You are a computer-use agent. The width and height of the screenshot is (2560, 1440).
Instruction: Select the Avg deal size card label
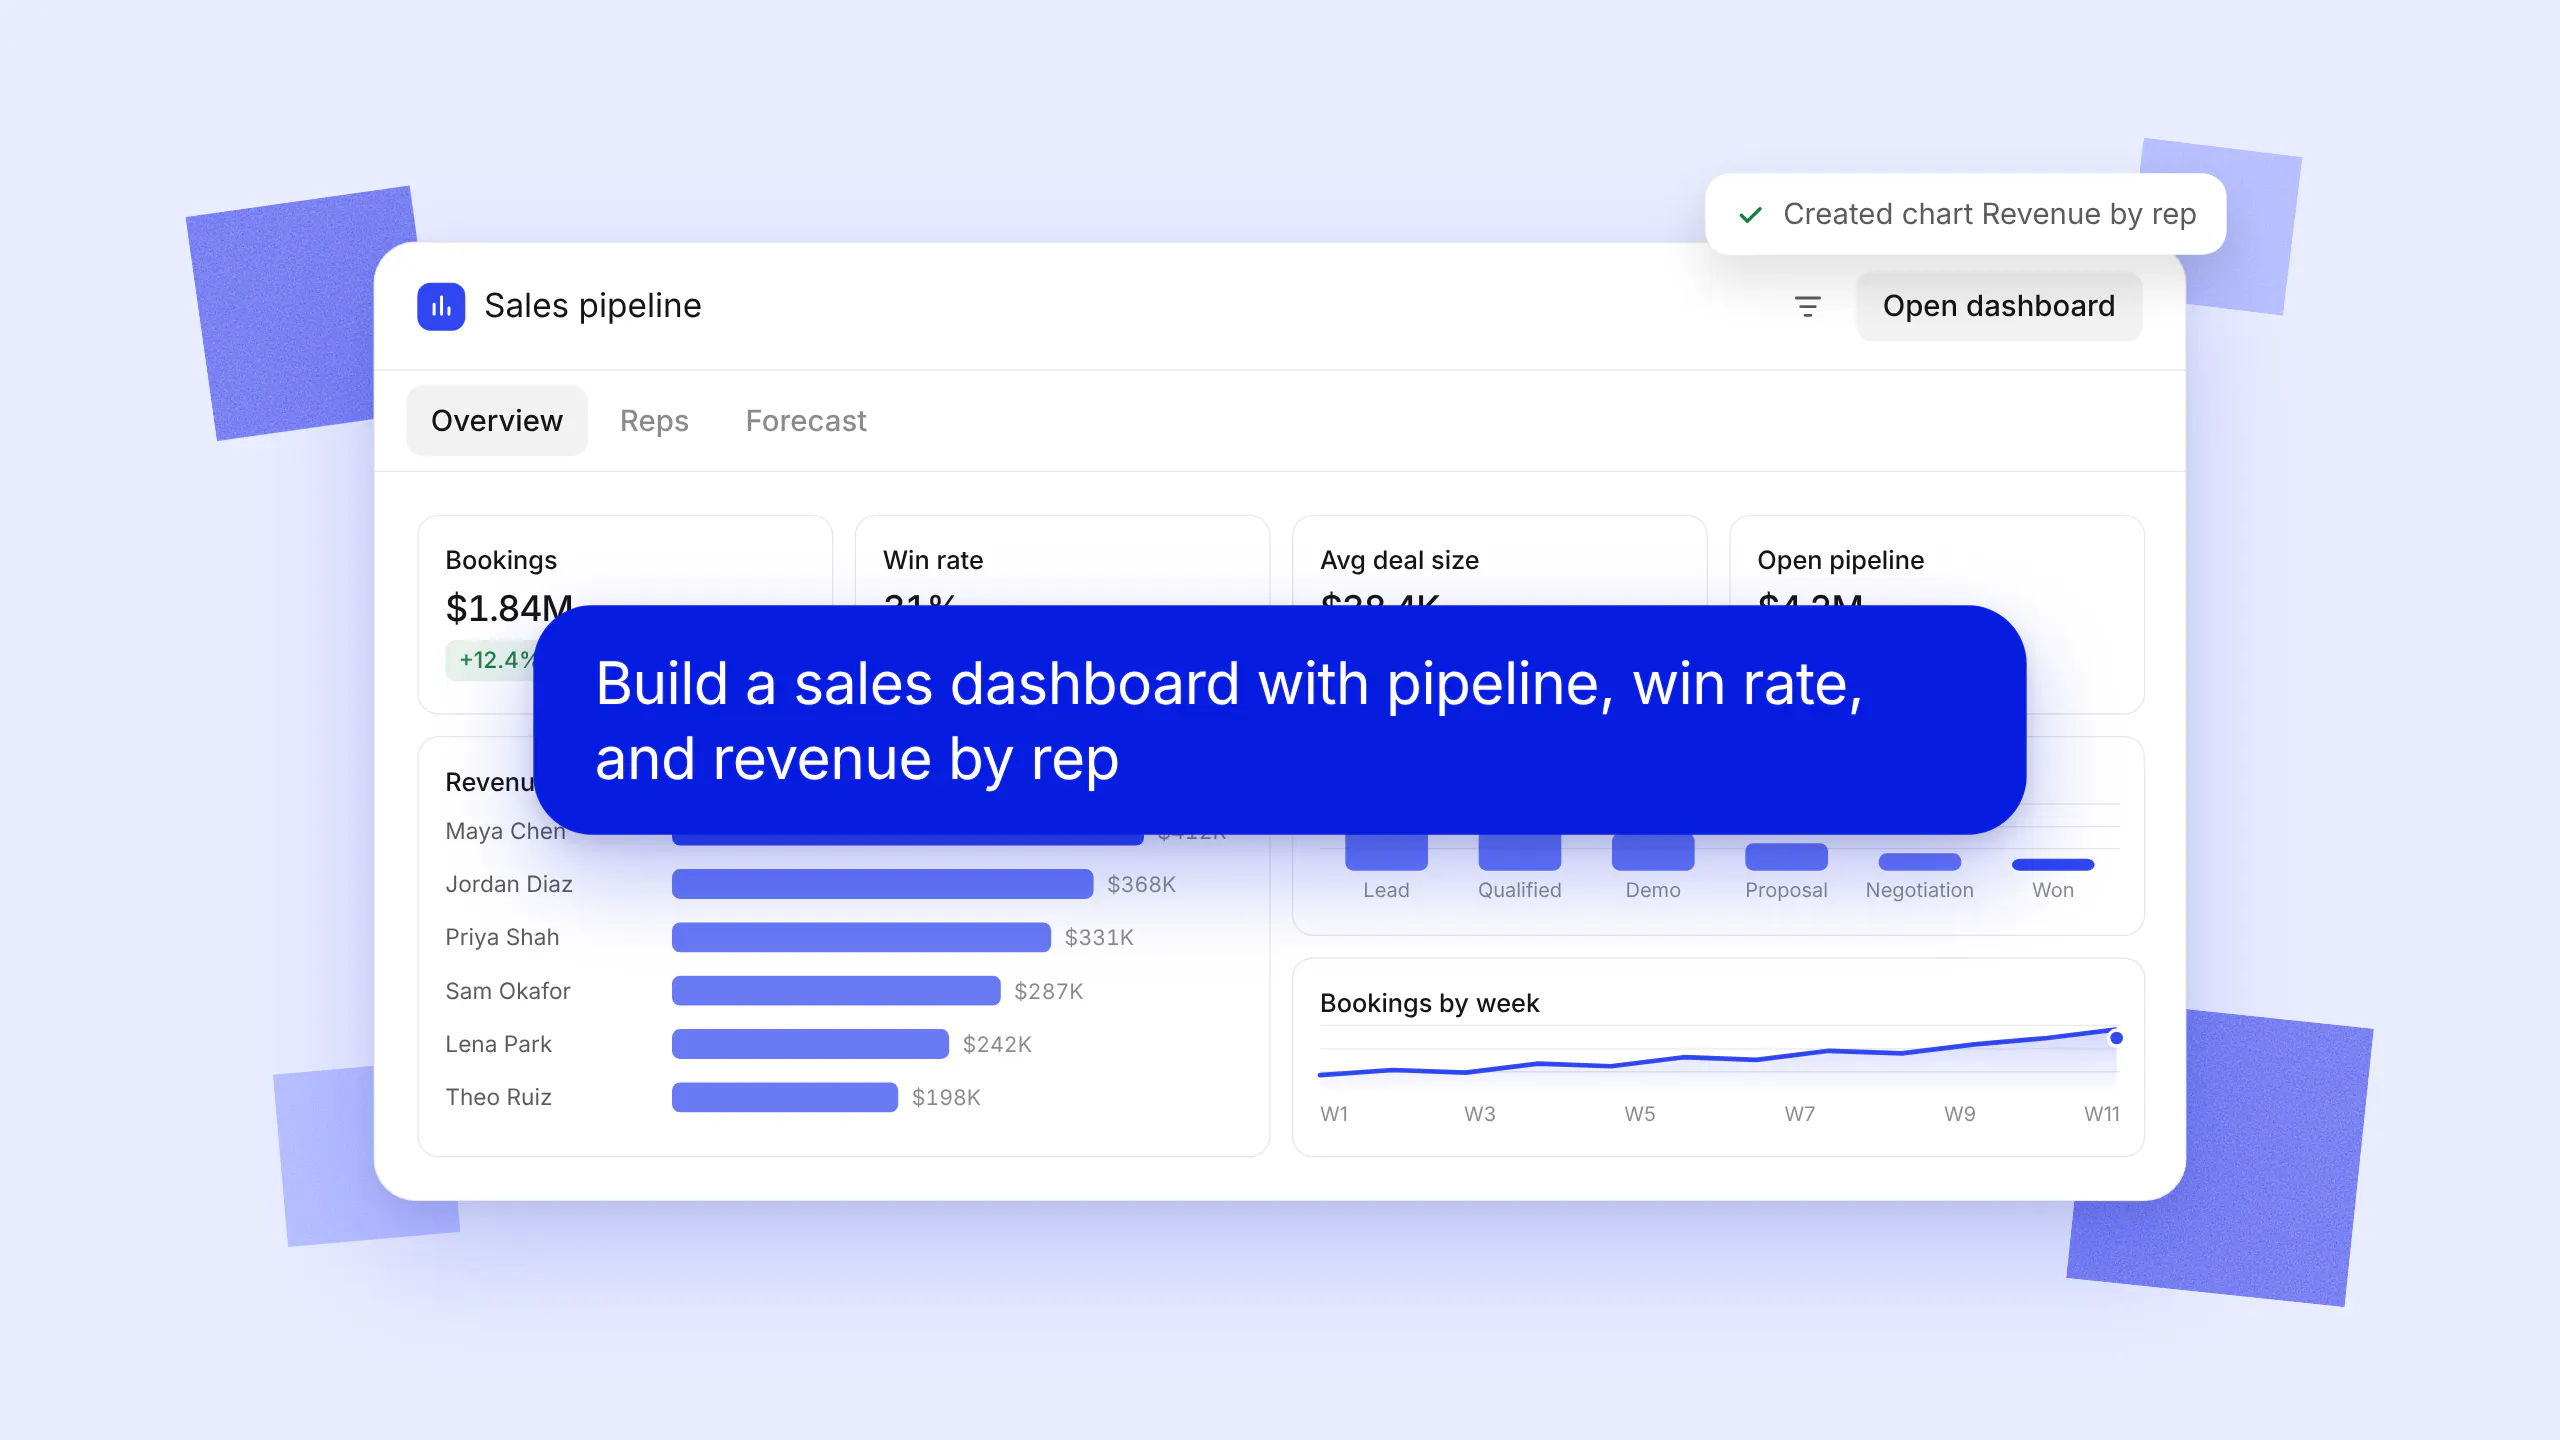pos(1399,560)
